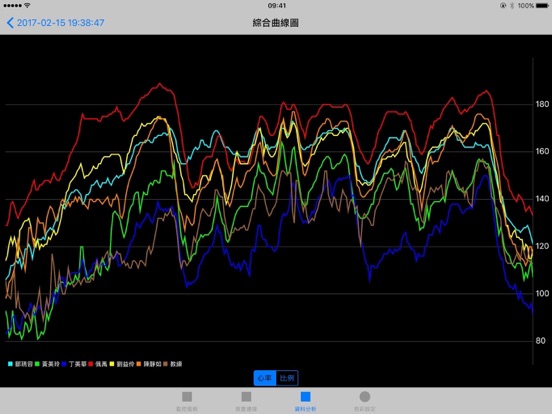The height and width of the screenshot is (414, 552).
Task: Tap the orientation lock status icon
Action: 503,5
